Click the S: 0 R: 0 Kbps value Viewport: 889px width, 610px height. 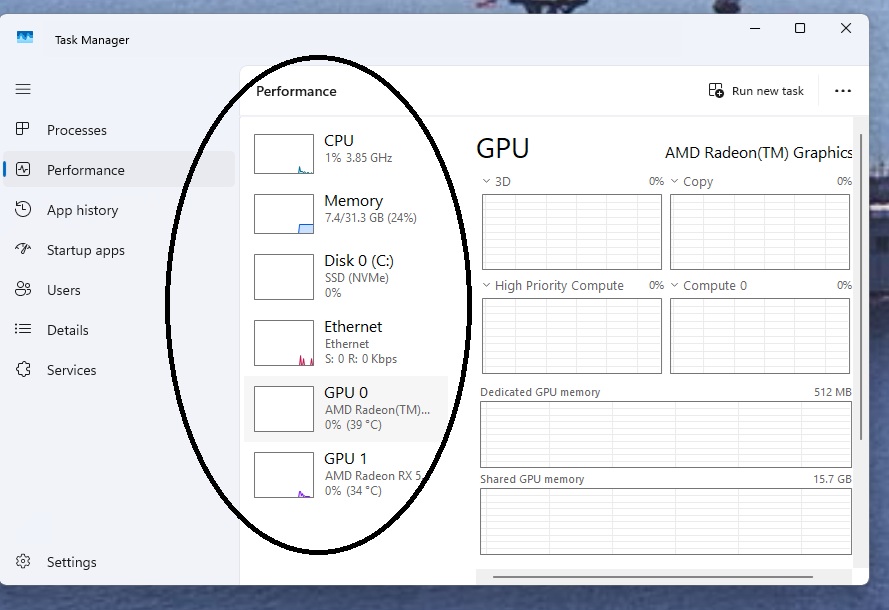click(361, 359)
